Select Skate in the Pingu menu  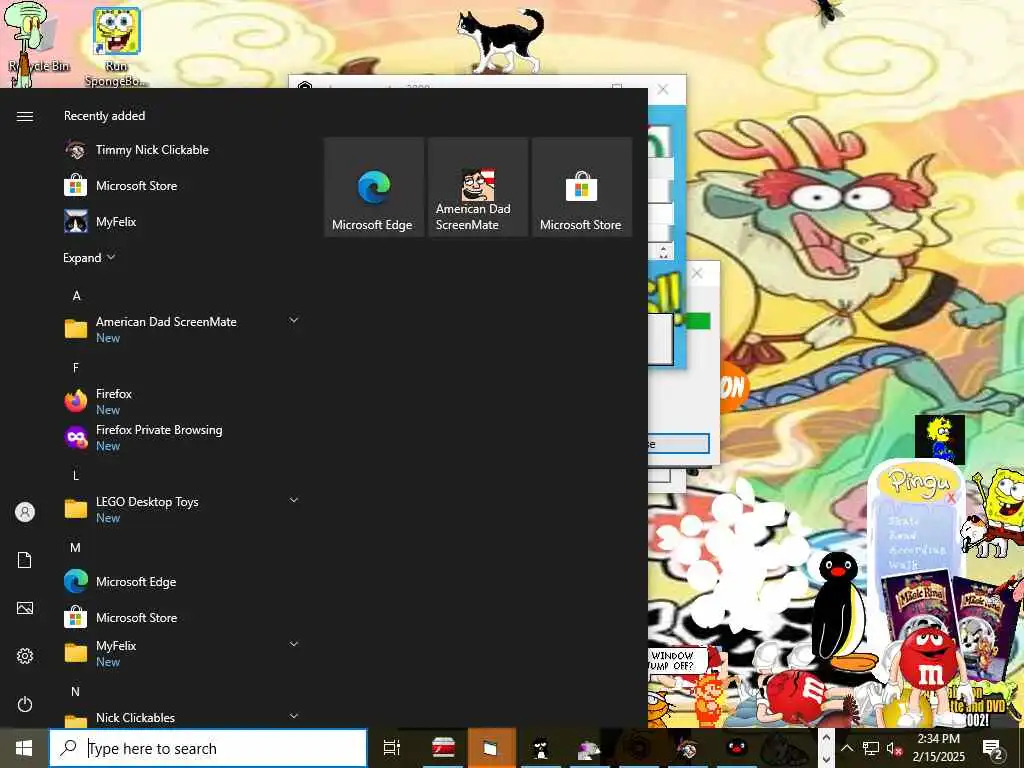click(x=904, y=521)
